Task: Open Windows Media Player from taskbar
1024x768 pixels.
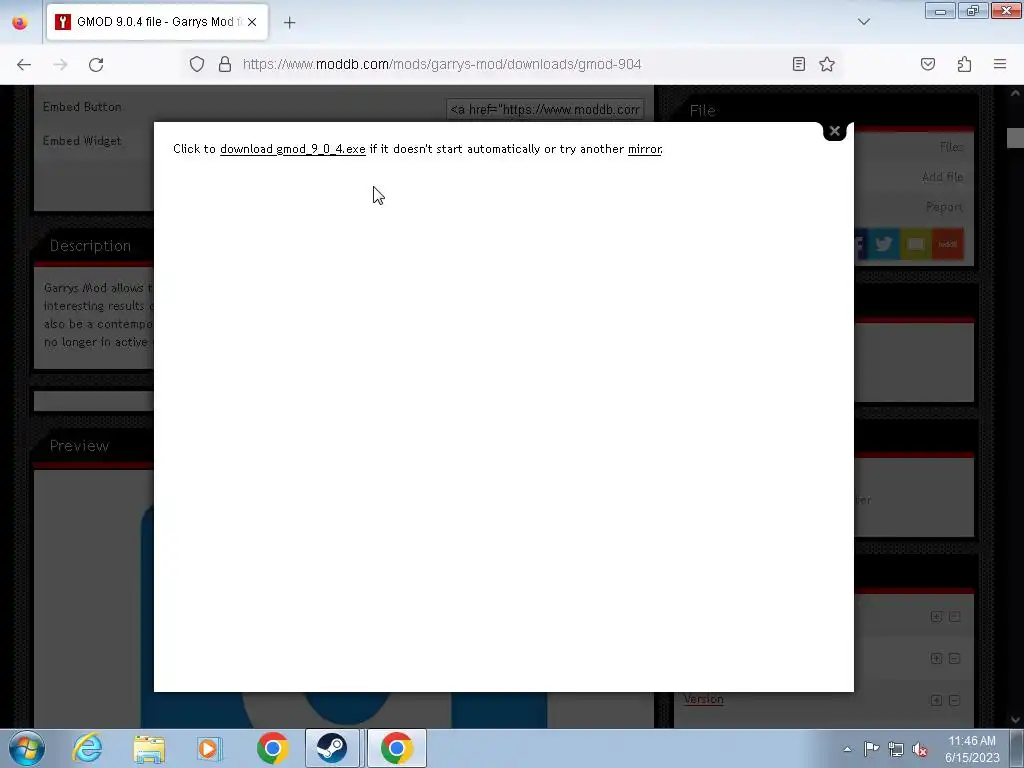Action: (x=210, y=748)
